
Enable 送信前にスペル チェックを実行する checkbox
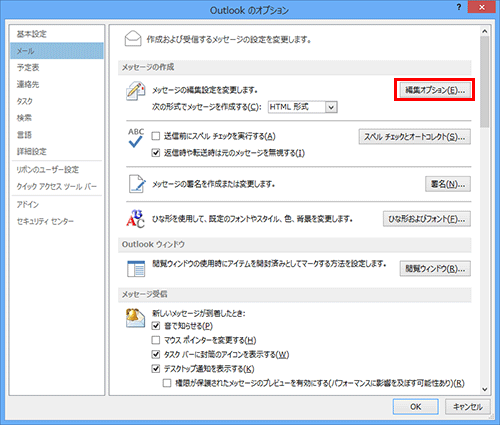pyautogui.click(x=156, y=136)
